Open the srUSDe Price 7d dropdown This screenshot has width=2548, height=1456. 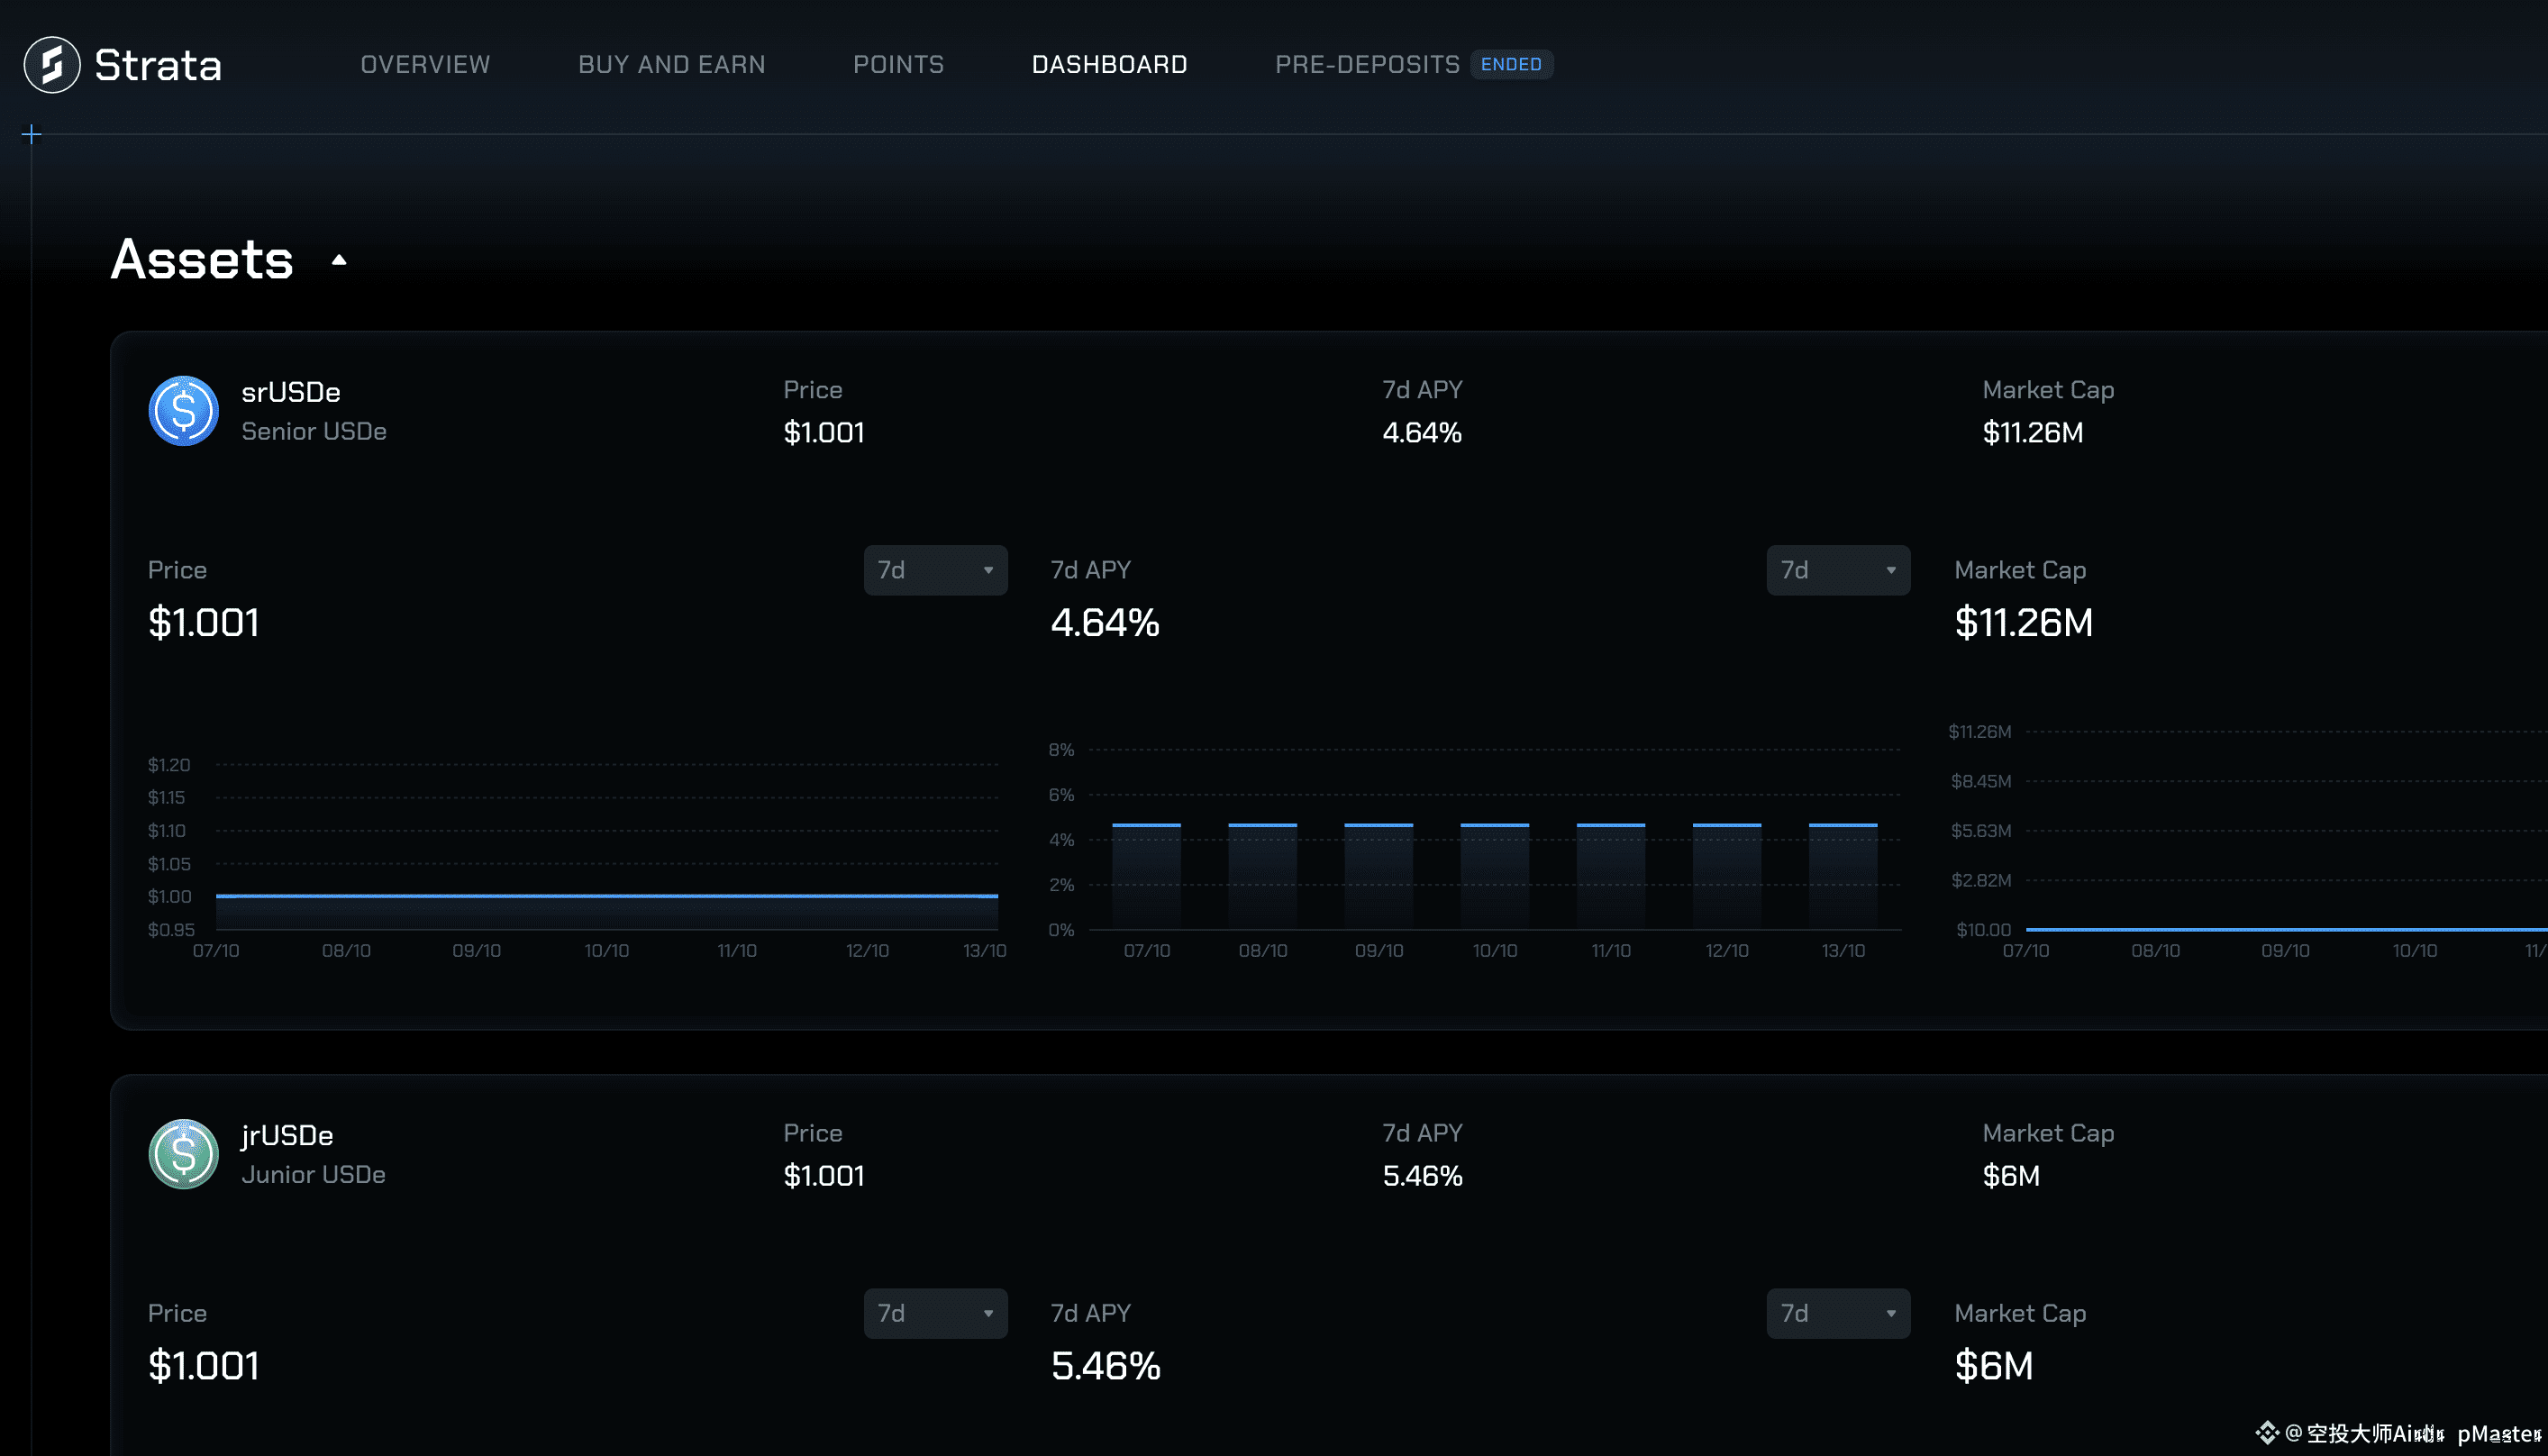pos(935,570)
